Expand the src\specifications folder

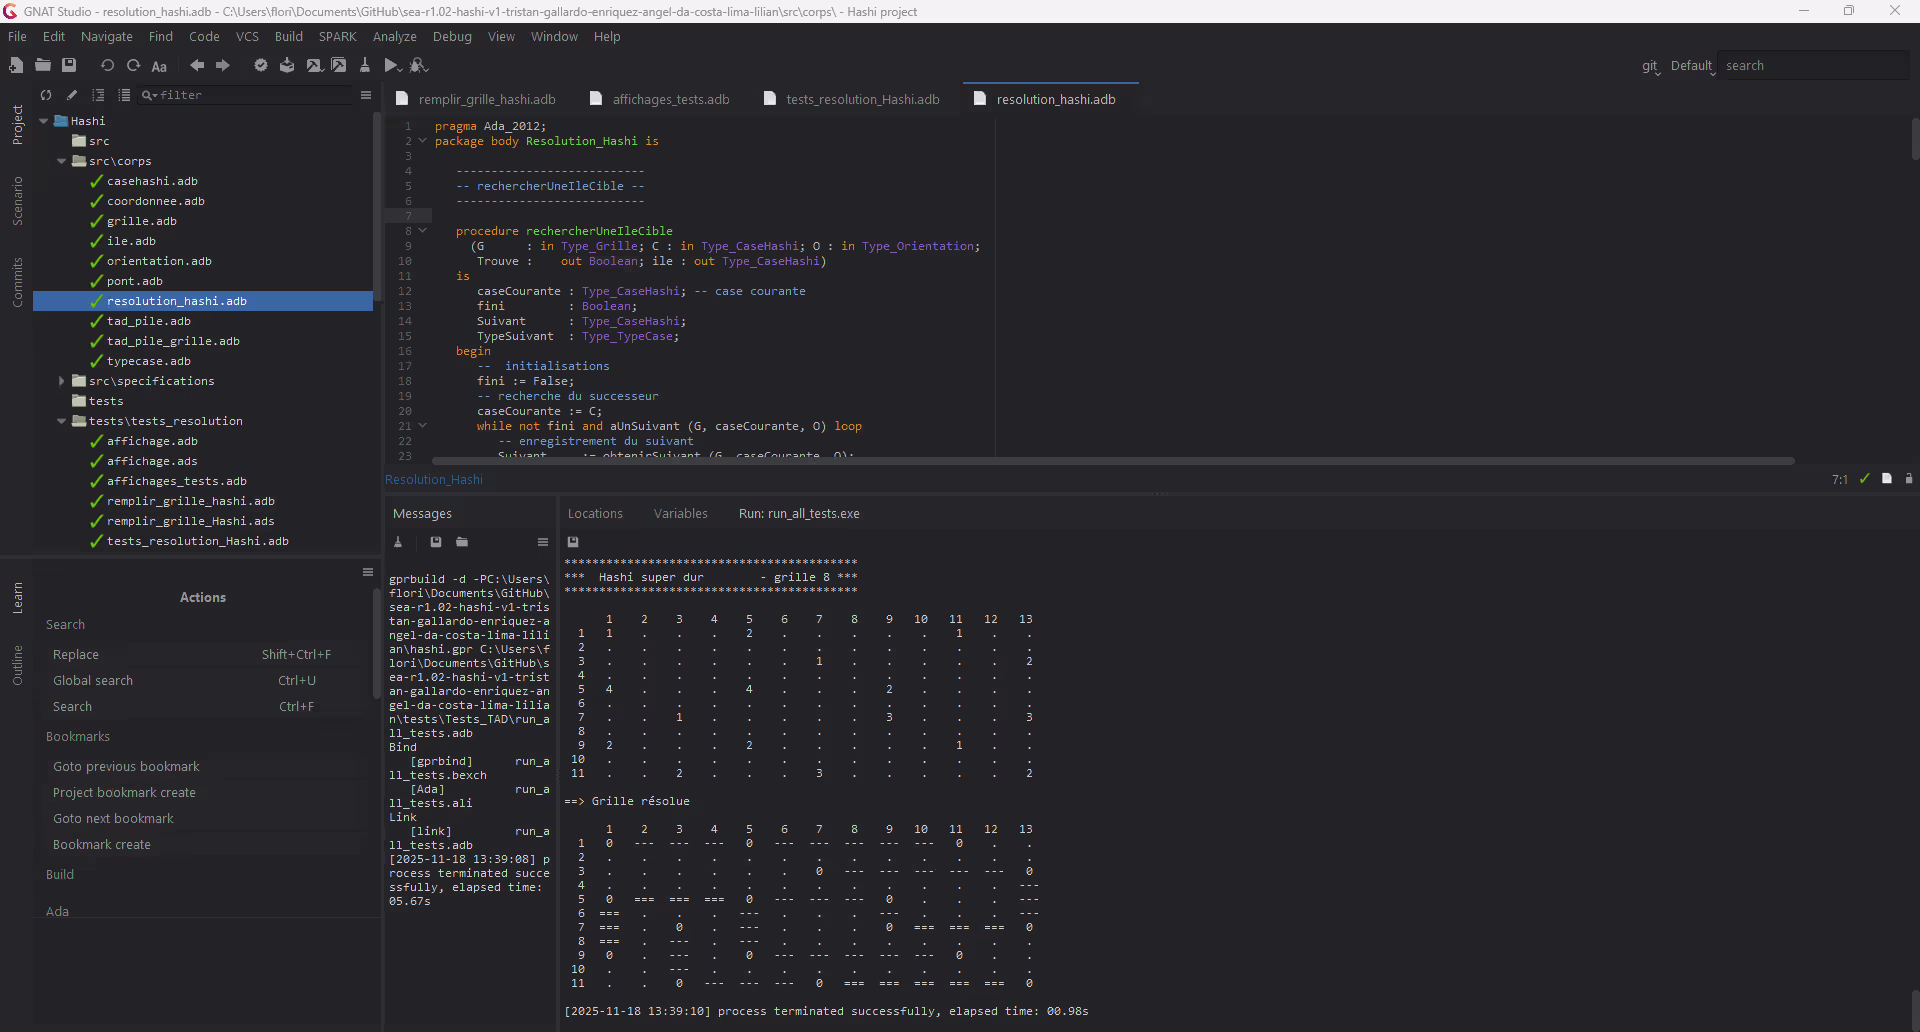coord(62,381)
